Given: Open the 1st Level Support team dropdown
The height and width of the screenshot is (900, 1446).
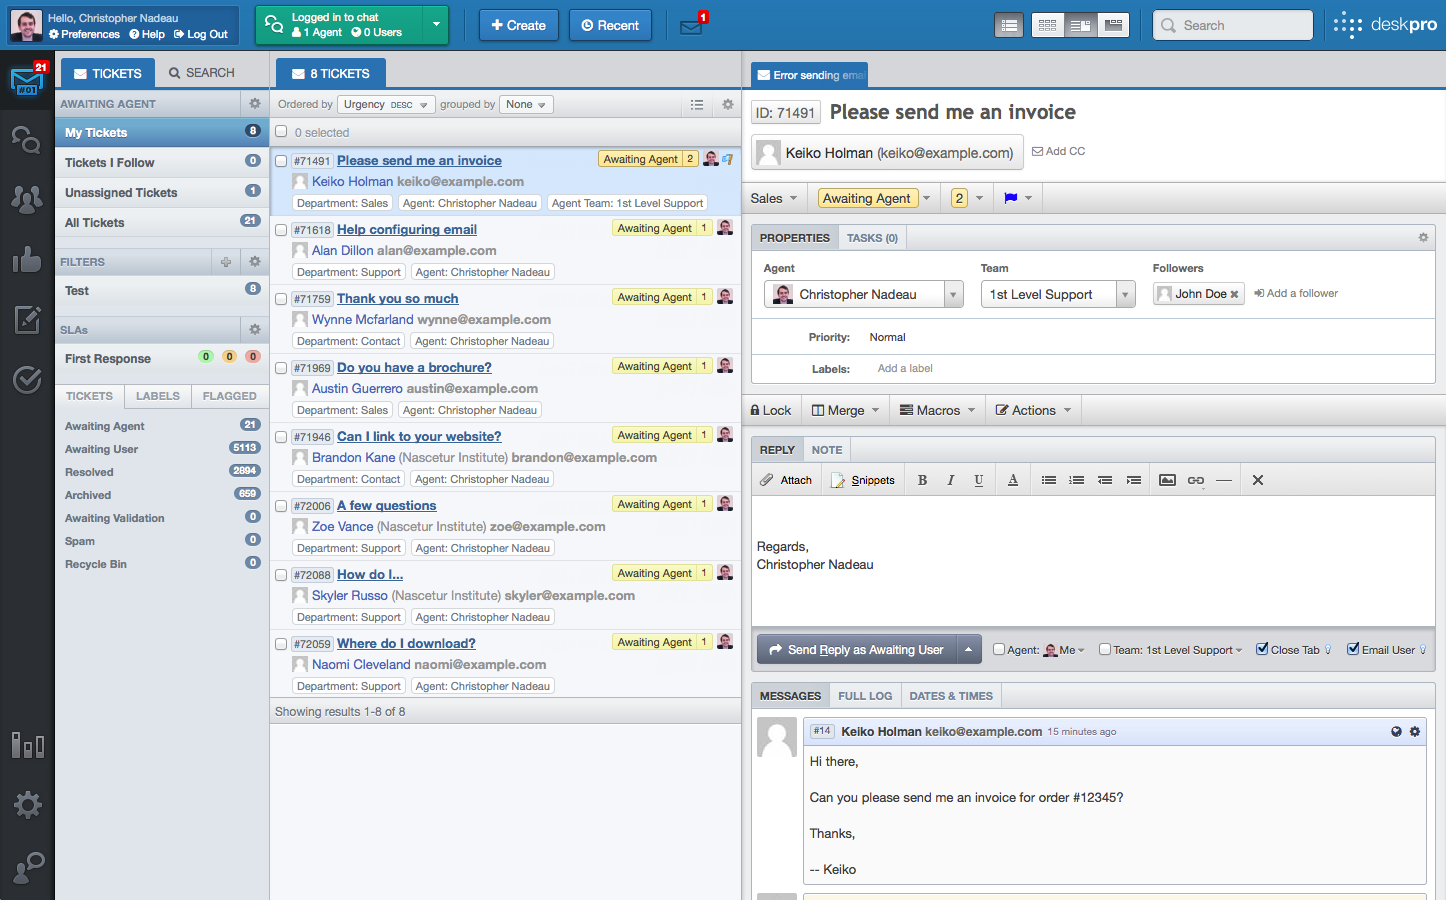Looking at the screenshot, I should [x=1058, y=294].
